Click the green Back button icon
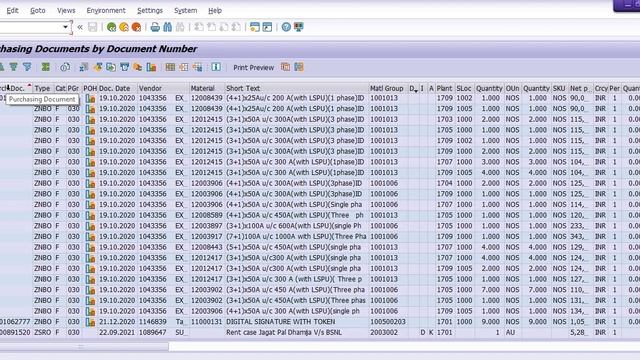The width and height of the screenshot is (640, 360). point(111,27)
